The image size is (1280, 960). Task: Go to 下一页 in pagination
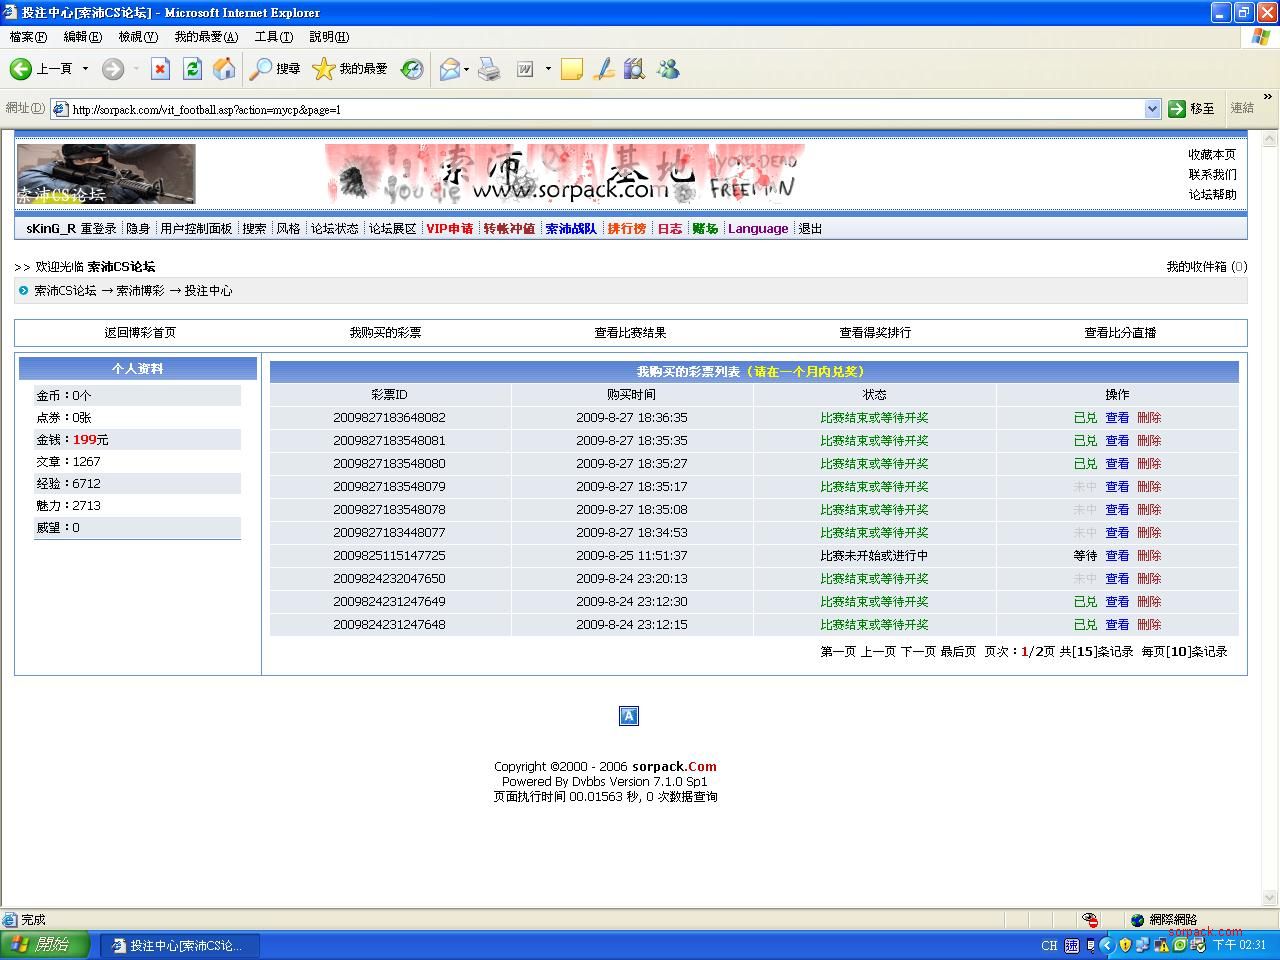click(x=918, y=652)
